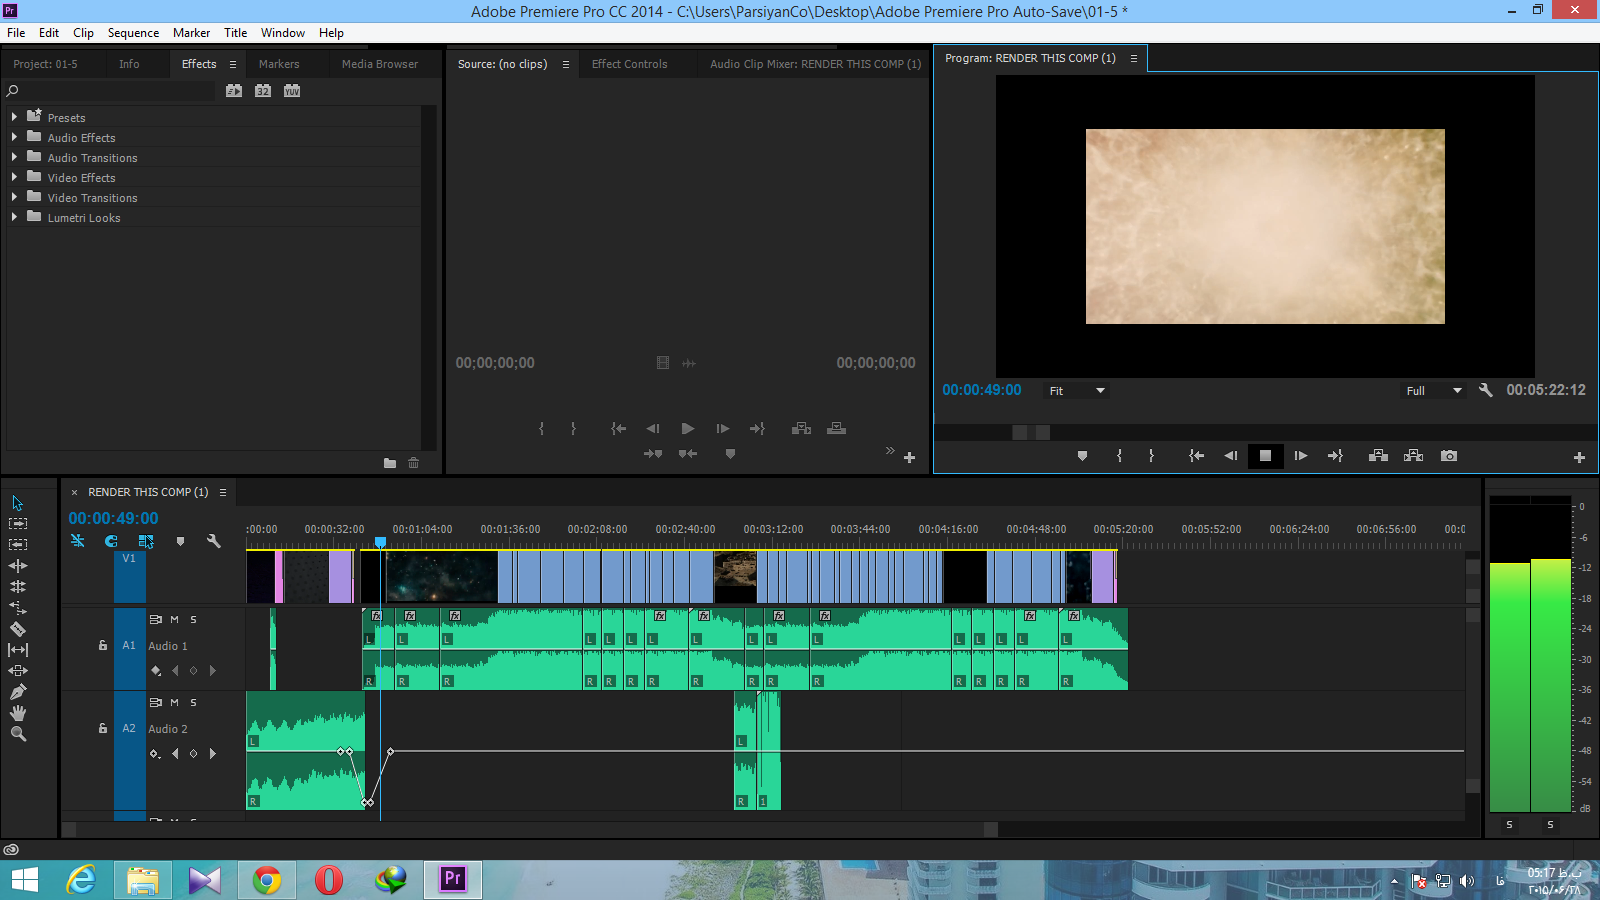The width and height of the screenshot is (1600, 900).
Task: Click Lift button in Program monitor
Action: (1378, 456)
